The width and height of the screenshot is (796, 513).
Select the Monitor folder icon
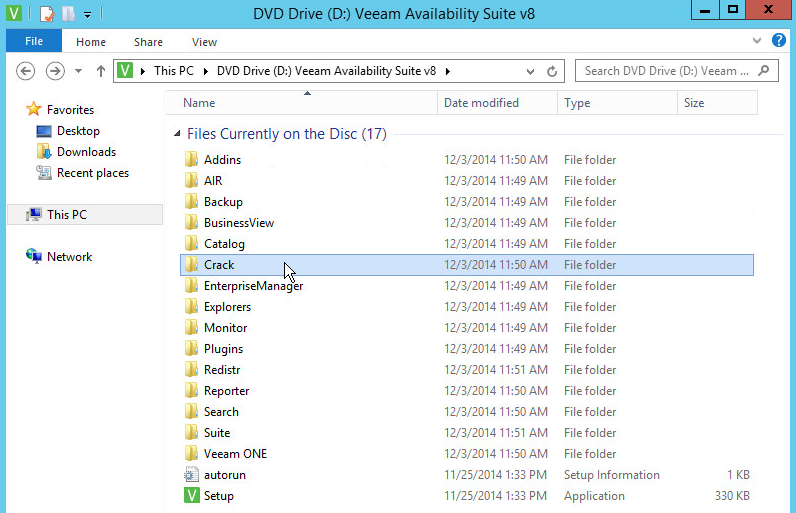(191, 327)
